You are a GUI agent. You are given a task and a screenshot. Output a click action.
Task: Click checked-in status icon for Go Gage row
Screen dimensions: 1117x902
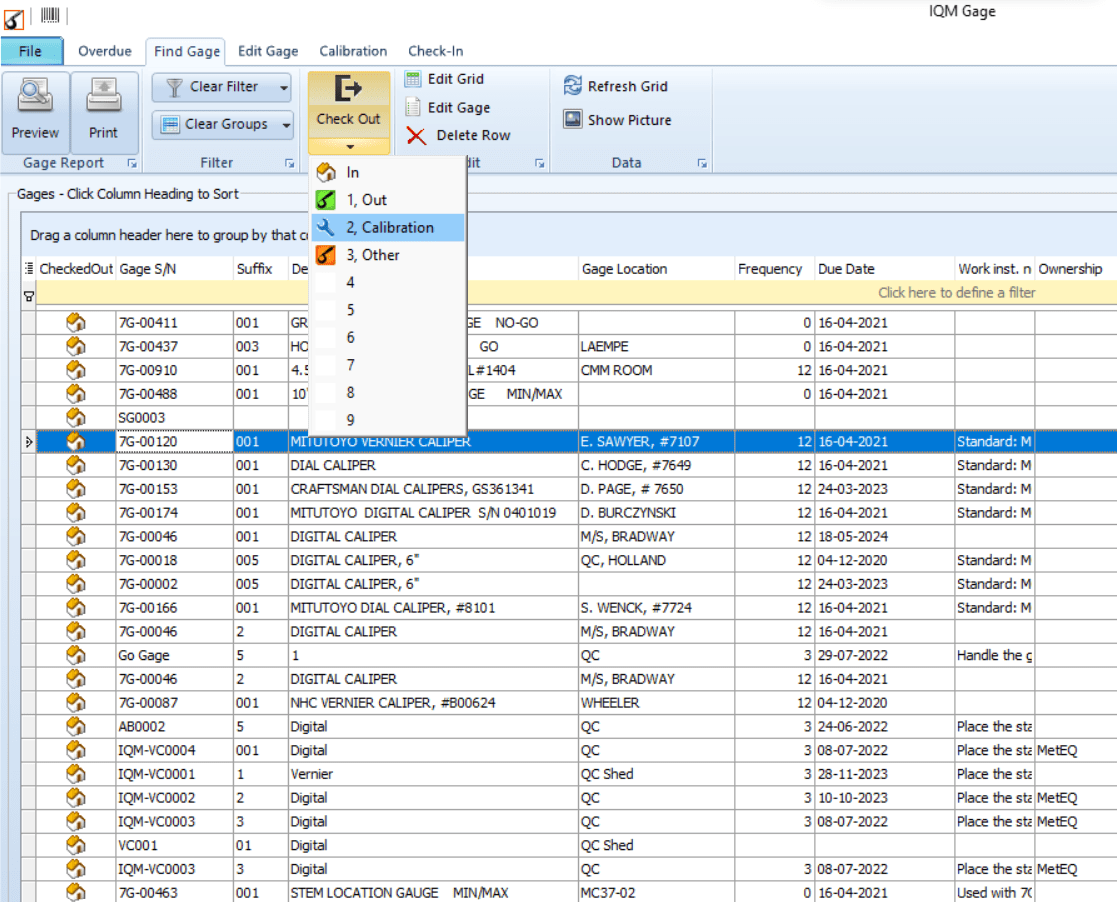[75, 655]
